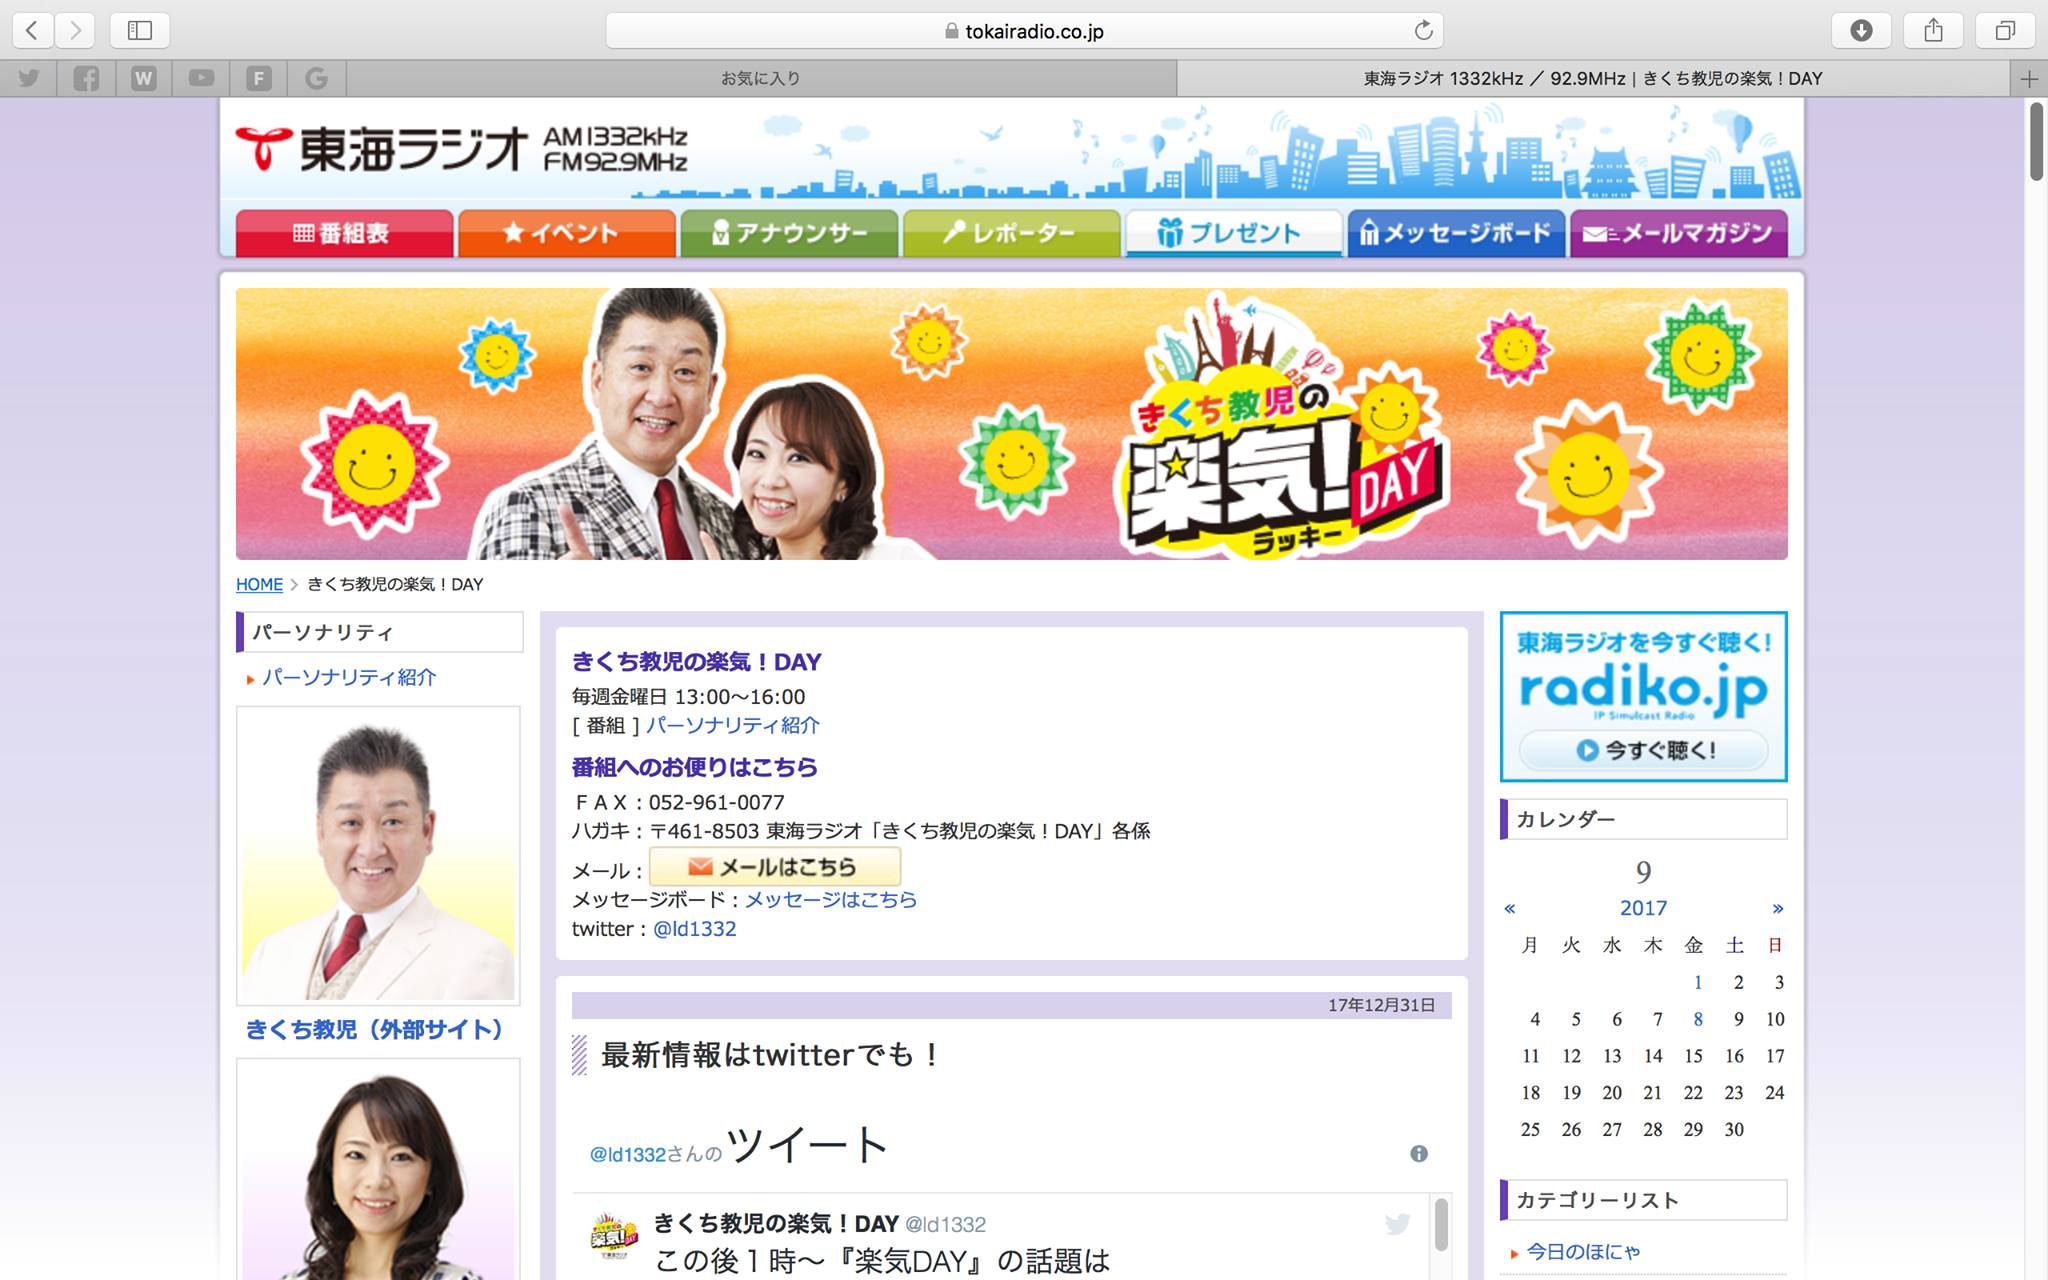
Task: Show the Safari sidebar
Action: pos(140,31)
